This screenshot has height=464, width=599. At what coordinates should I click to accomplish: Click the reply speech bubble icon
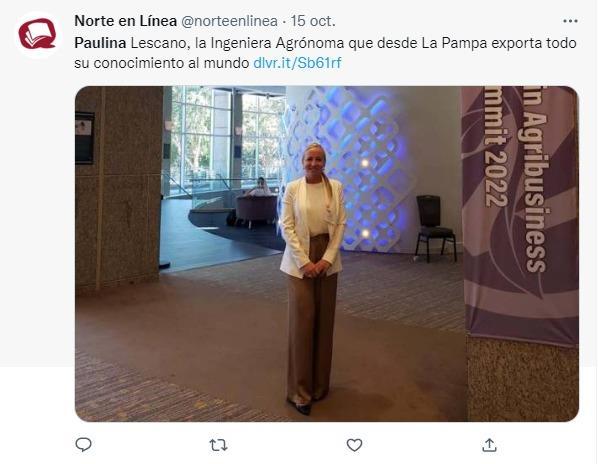click(83, 445)
